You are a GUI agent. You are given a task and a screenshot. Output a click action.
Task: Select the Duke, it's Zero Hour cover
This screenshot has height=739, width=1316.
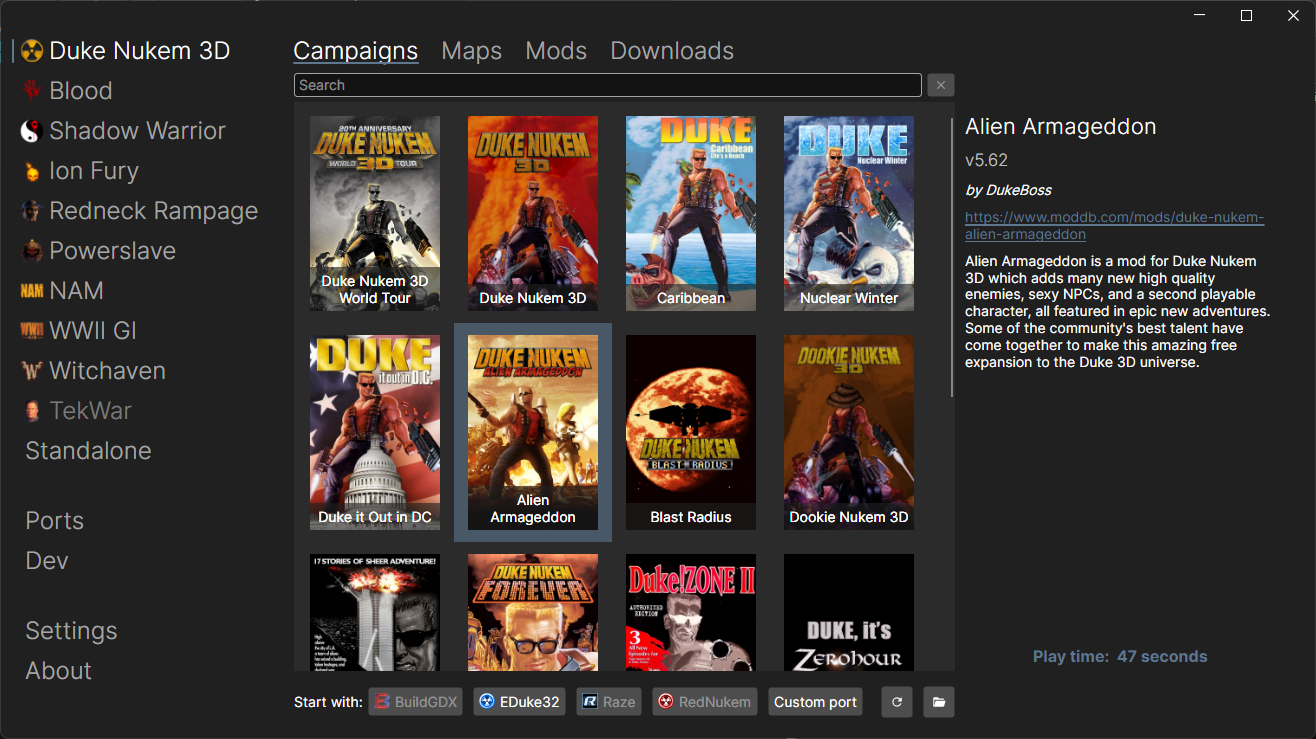pos(849,612)
